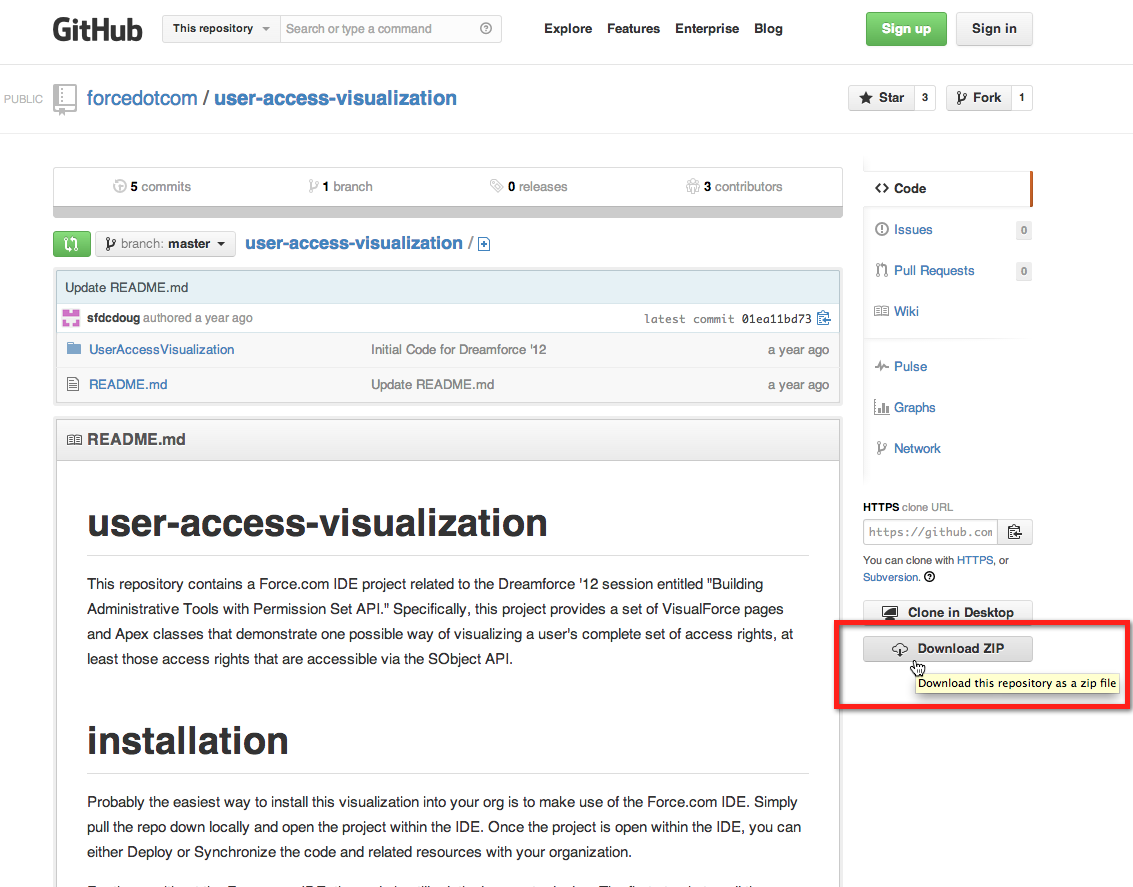Open the branch: master selector

tap(165, 244)
